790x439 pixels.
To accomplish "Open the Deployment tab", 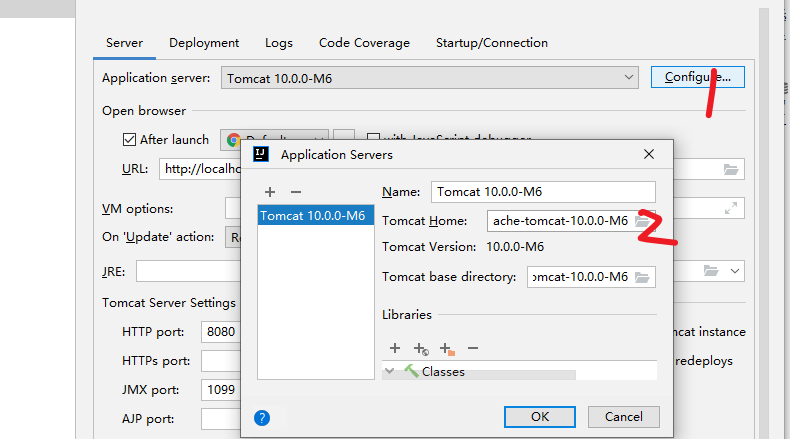I will click(x=204, y=43).
